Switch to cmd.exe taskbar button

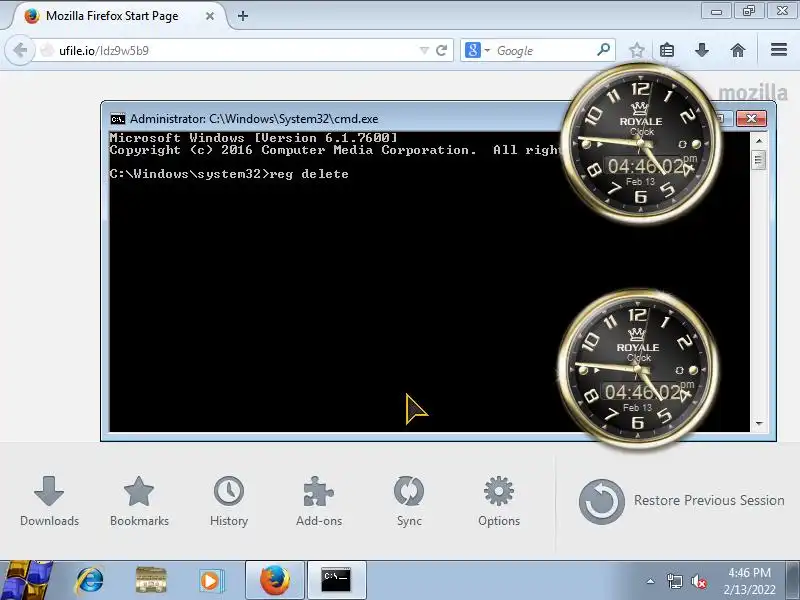336,580
